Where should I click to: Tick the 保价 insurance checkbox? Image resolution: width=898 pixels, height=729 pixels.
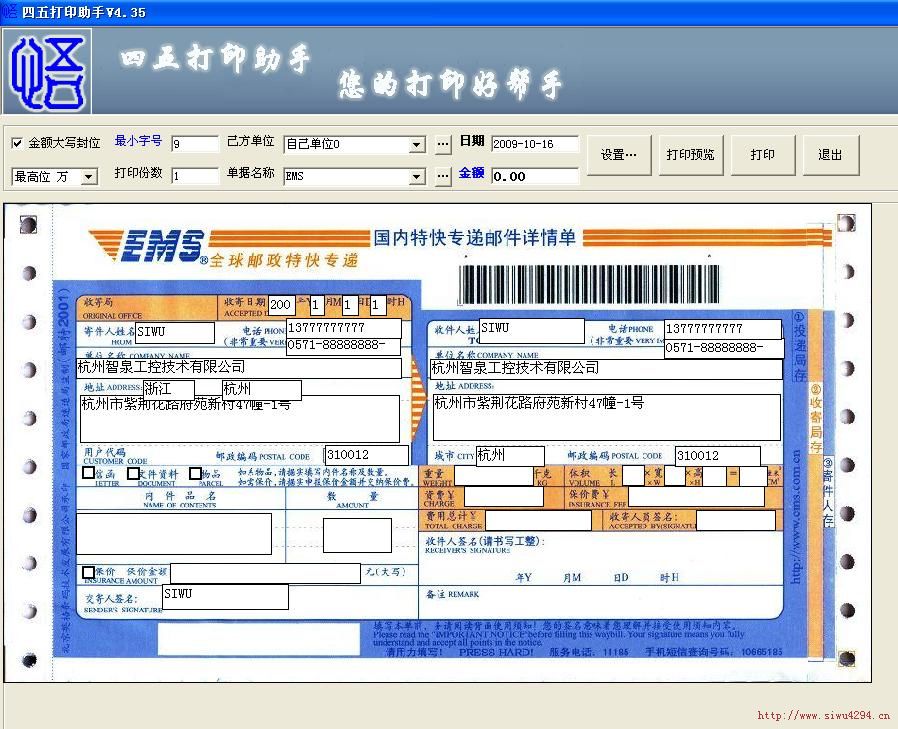pos(89,571)
